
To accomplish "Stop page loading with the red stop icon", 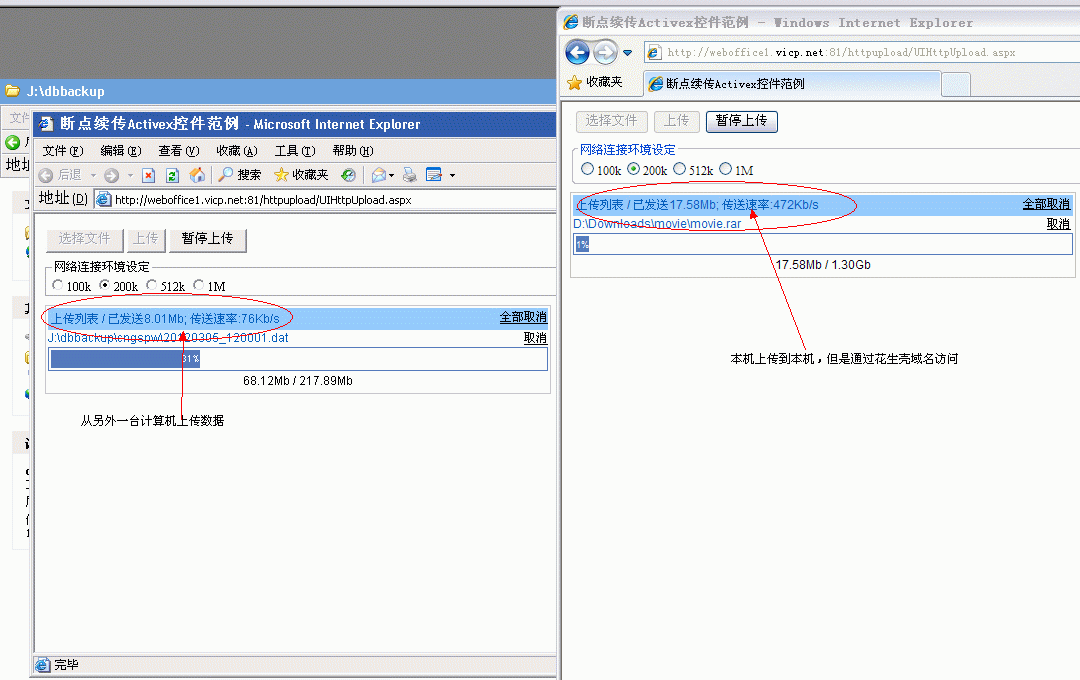I will 148,174.
